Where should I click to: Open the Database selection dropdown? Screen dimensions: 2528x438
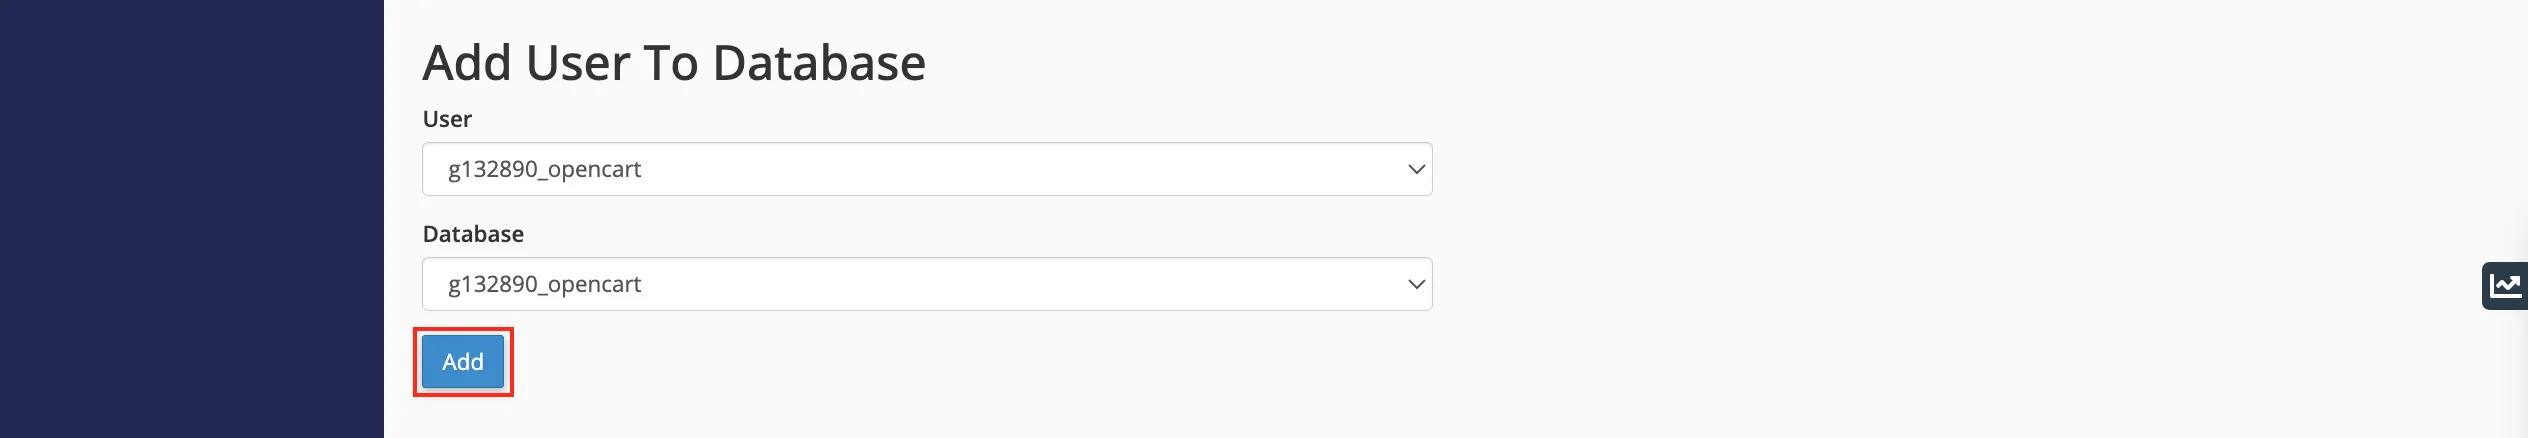[x=927, y=284]
